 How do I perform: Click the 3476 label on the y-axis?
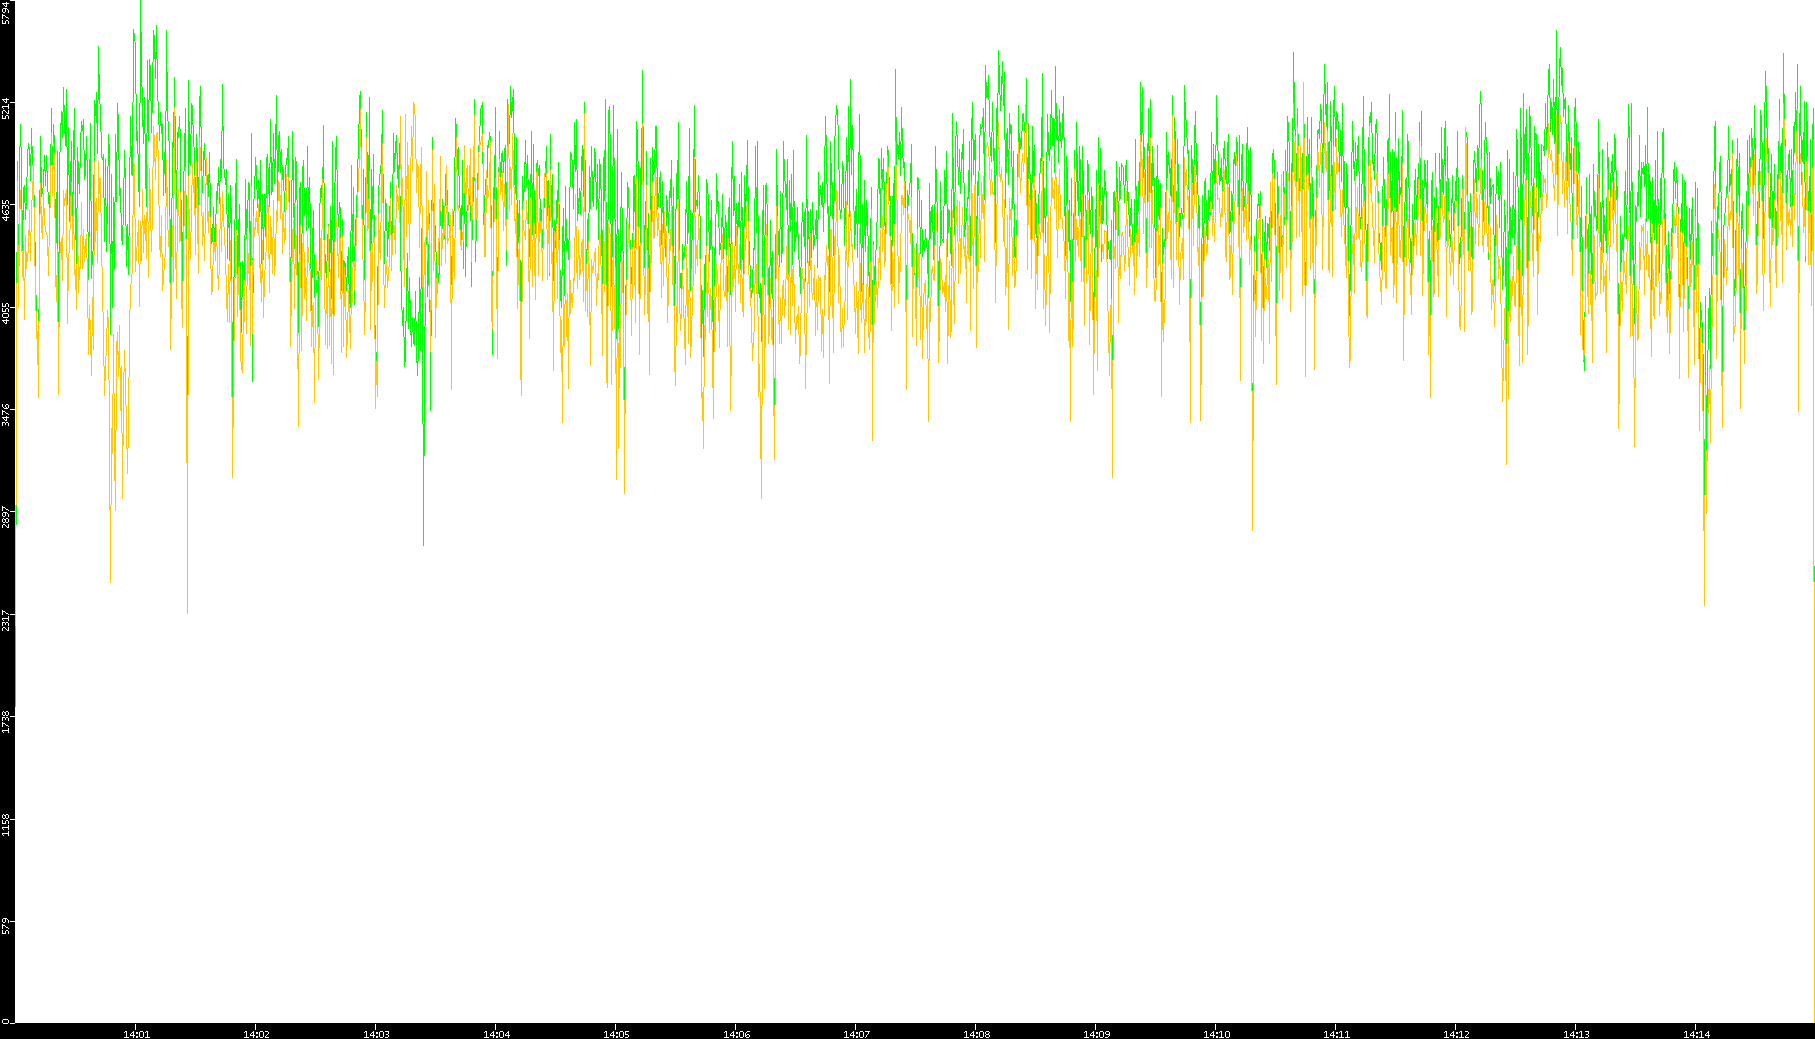click(x=6, y=415)
